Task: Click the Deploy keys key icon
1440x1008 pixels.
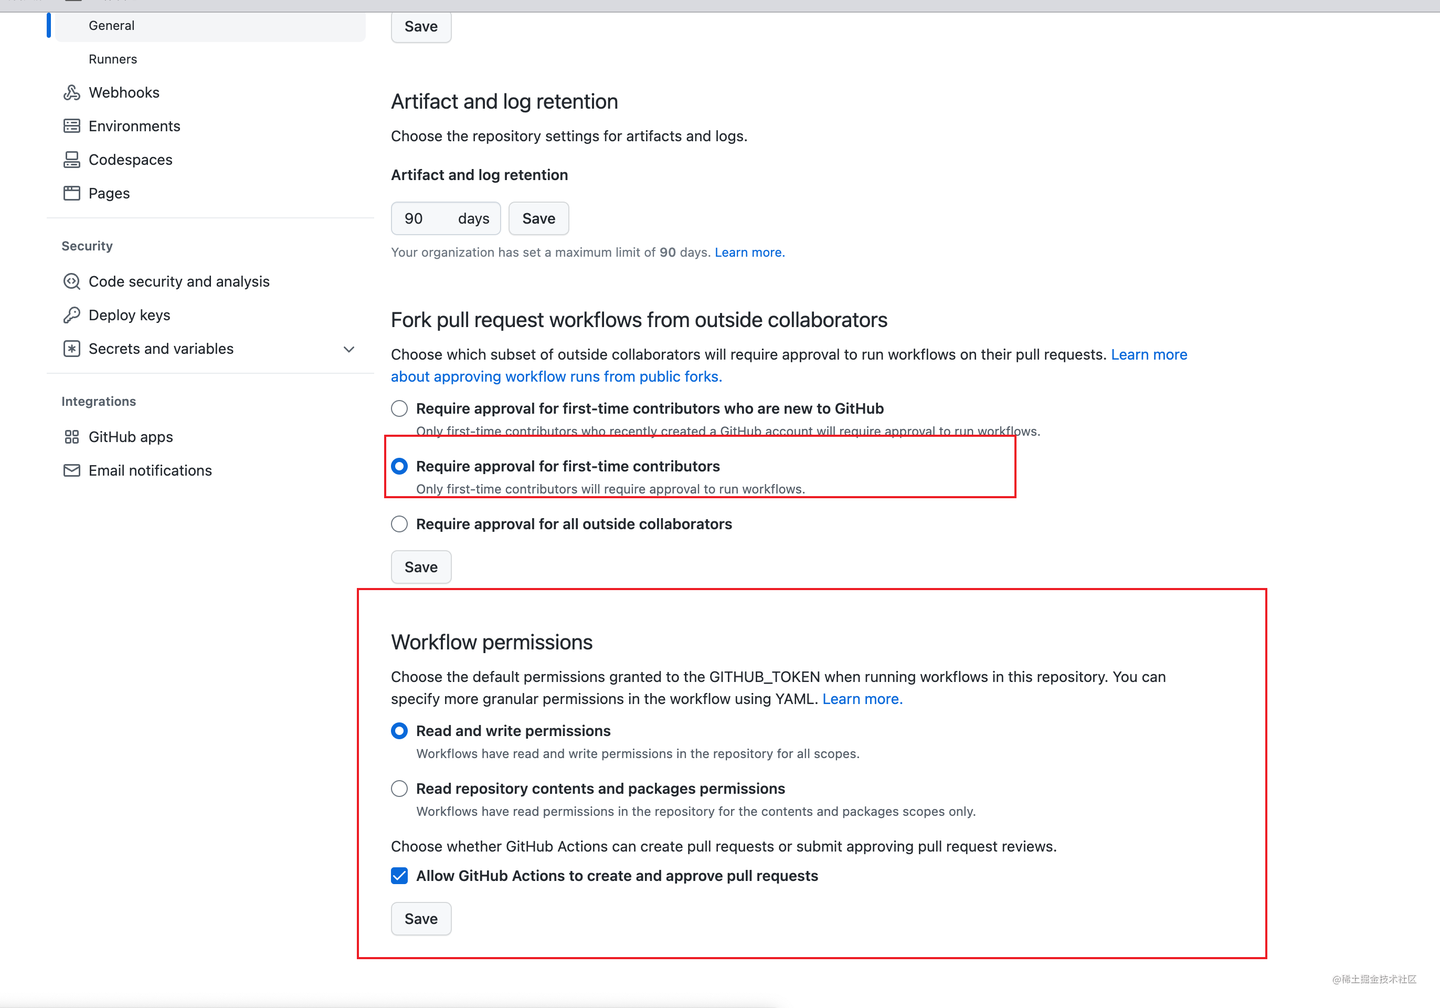Action: [x=71, y=315]
